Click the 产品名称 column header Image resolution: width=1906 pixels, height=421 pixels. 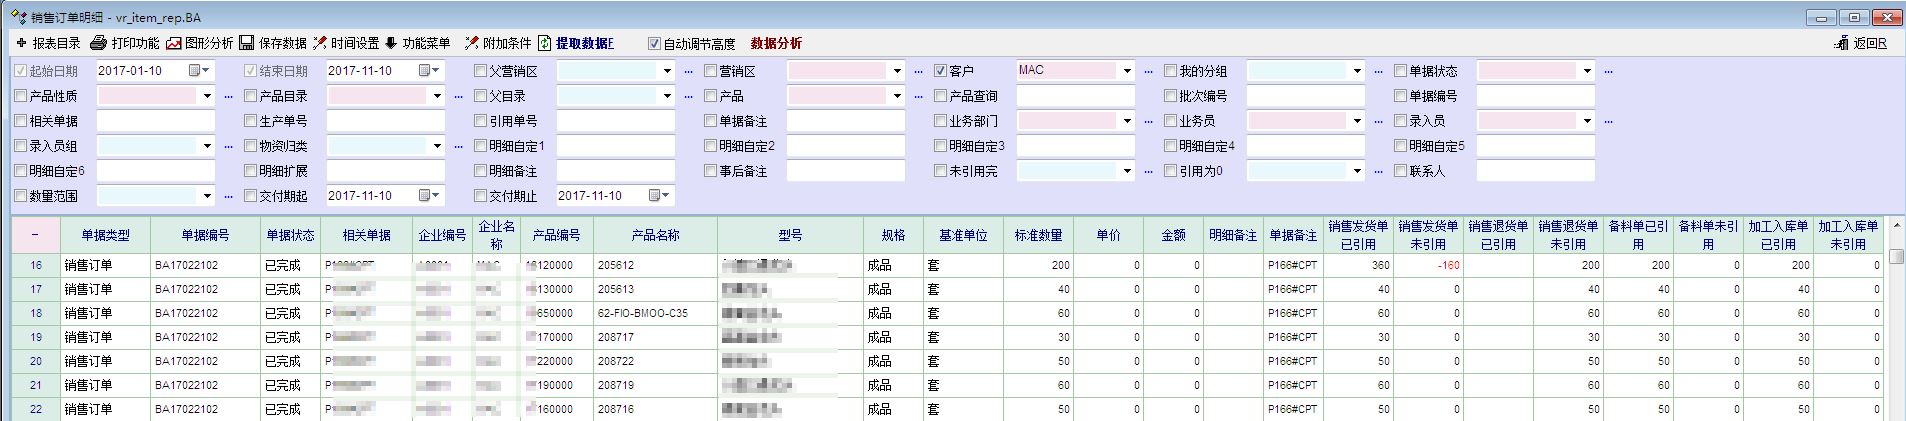(655, 236)
